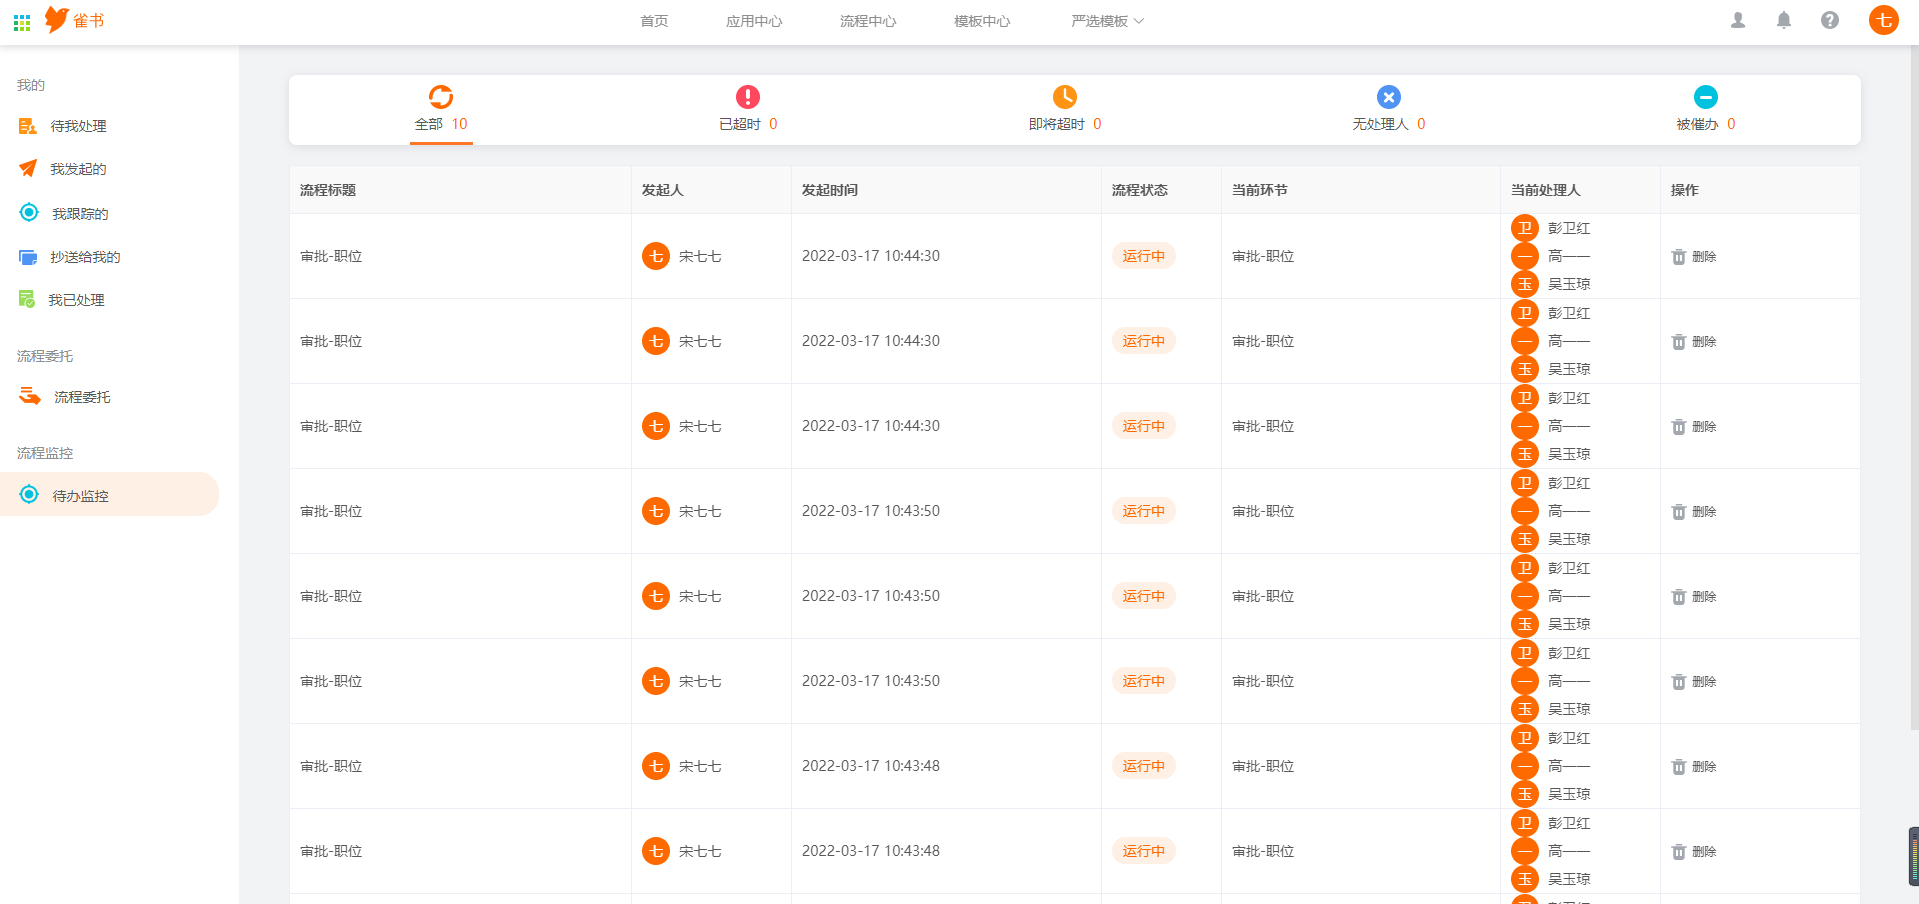1919x904 pixels.
Task: Delete the second 10:44:30 process row
Action: pos(1694,342)
